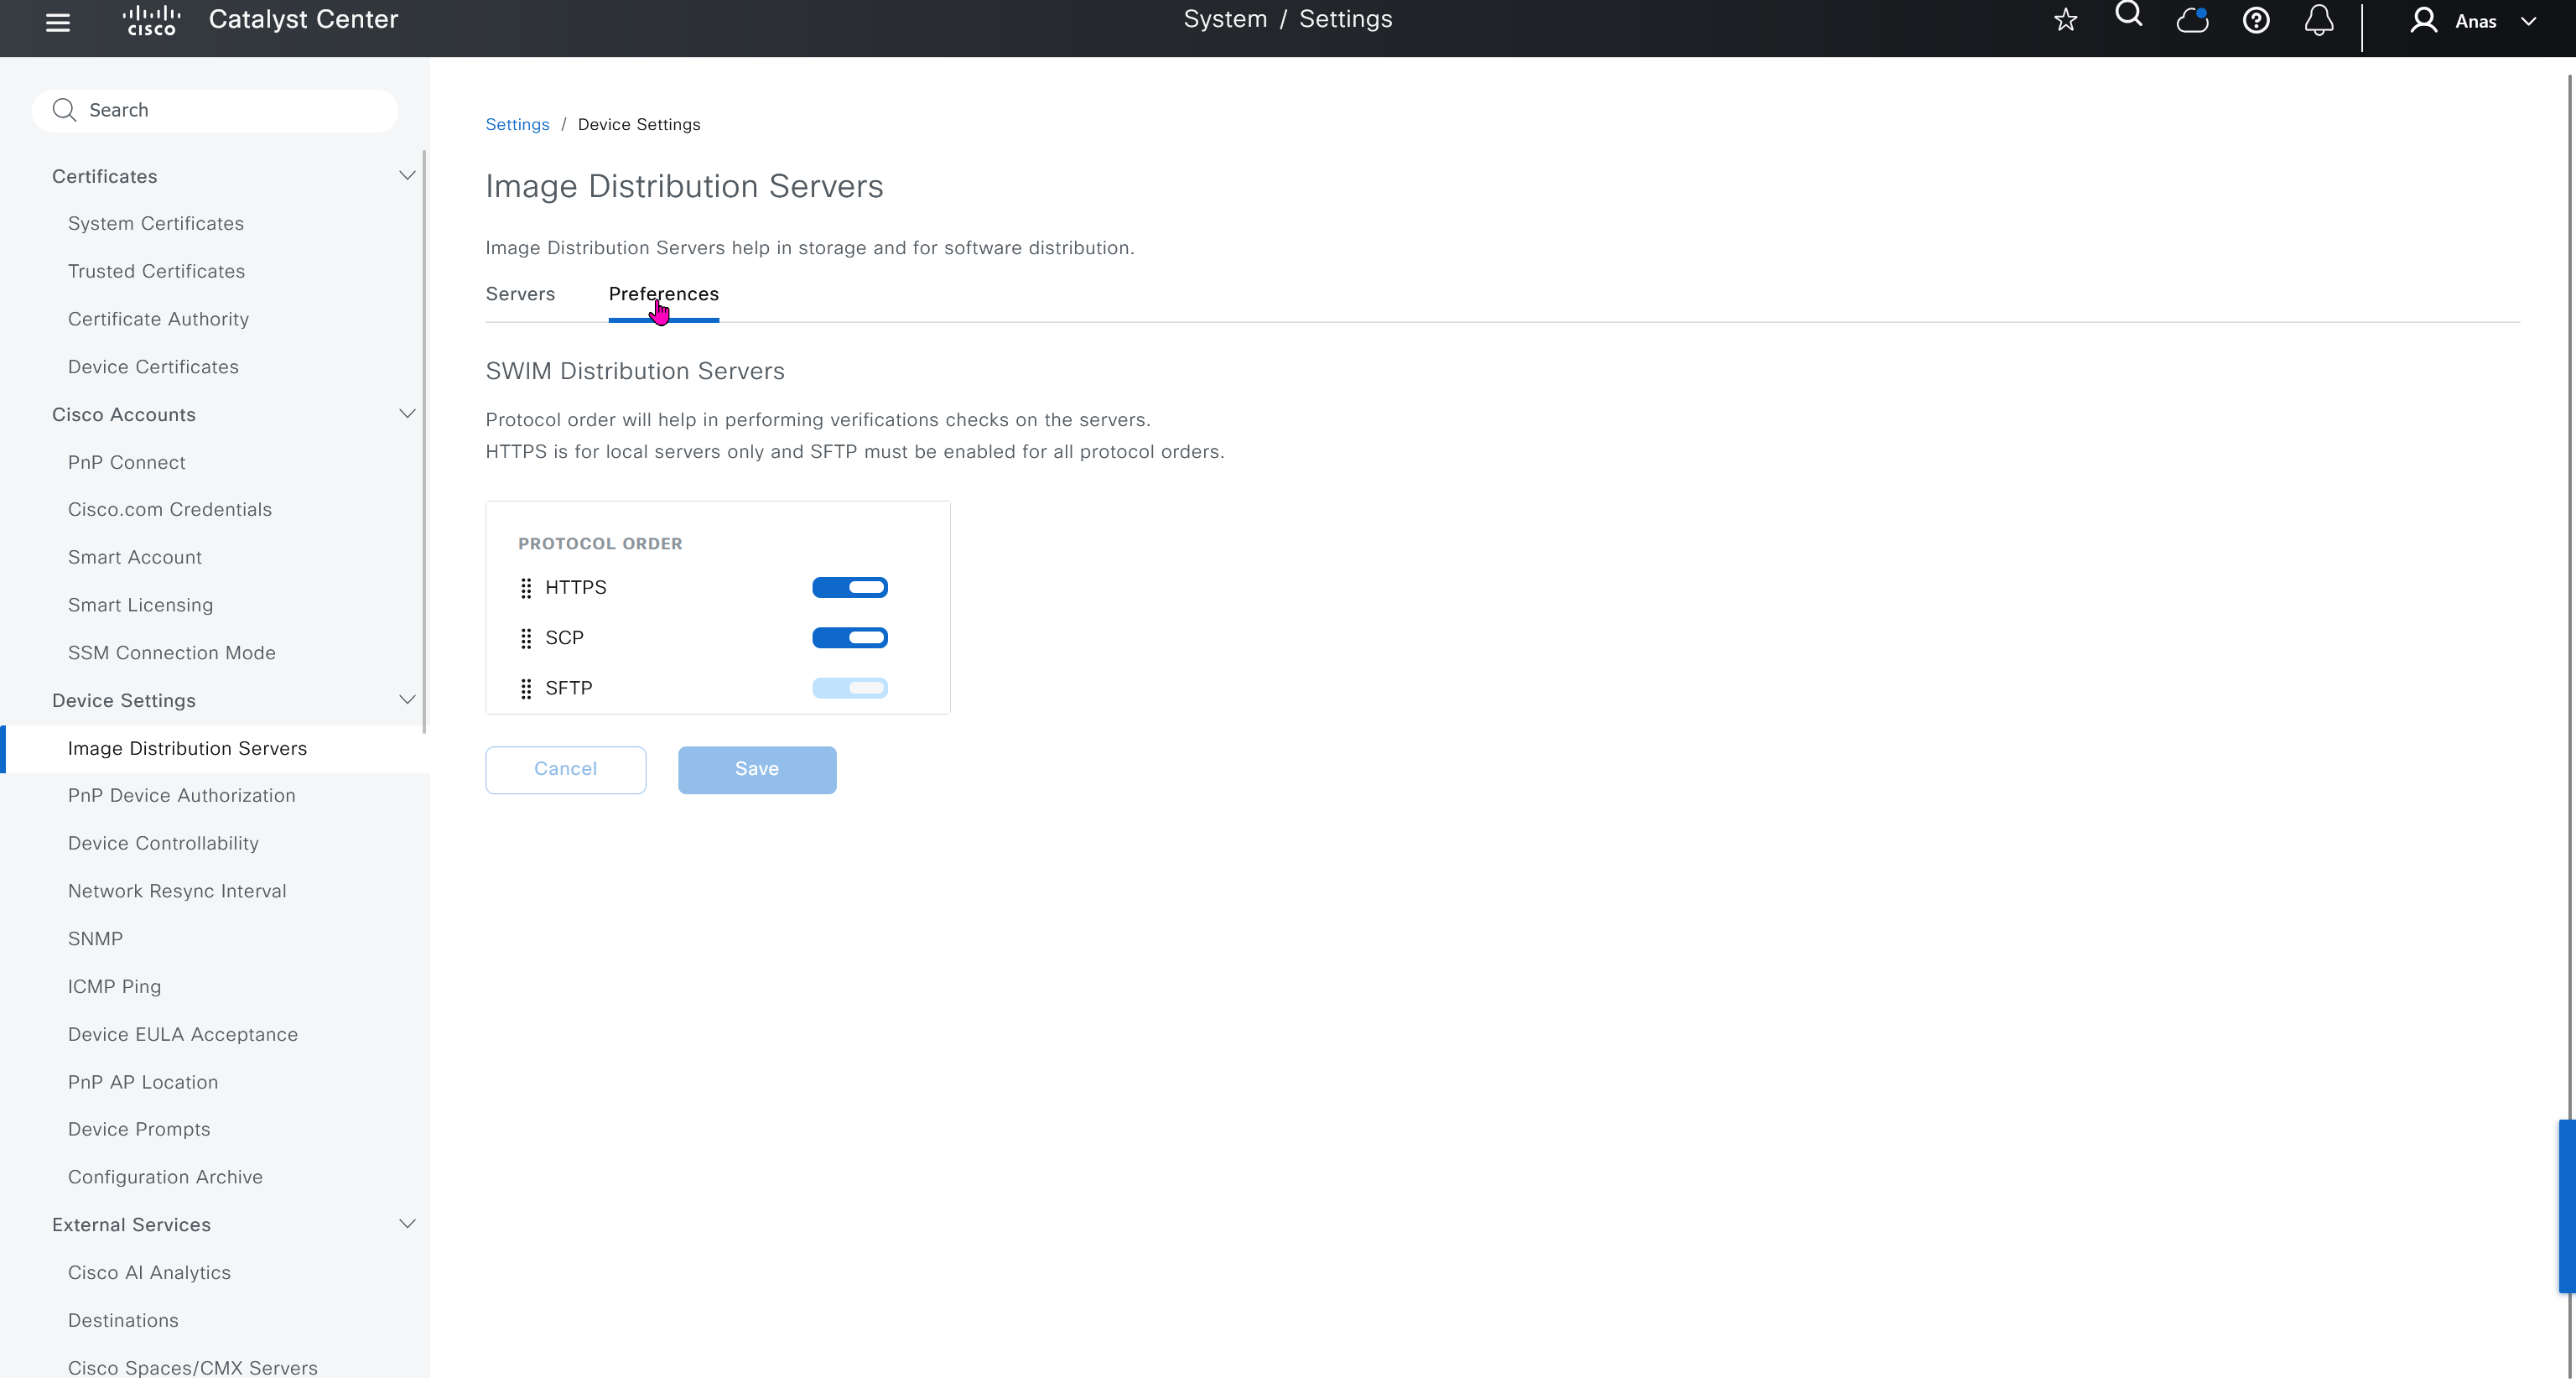The width and height of the screenshot is (2576, 1388).
Task: Turn off the SCP protocol toggle
Action: (849, 638)
